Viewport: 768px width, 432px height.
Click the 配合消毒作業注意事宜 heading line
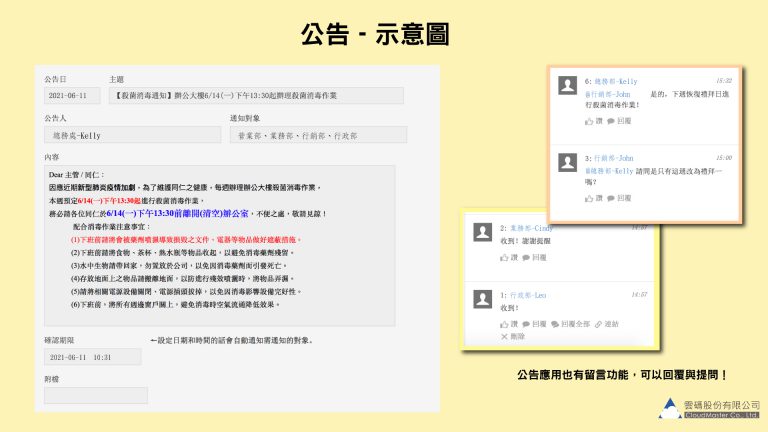112,227
